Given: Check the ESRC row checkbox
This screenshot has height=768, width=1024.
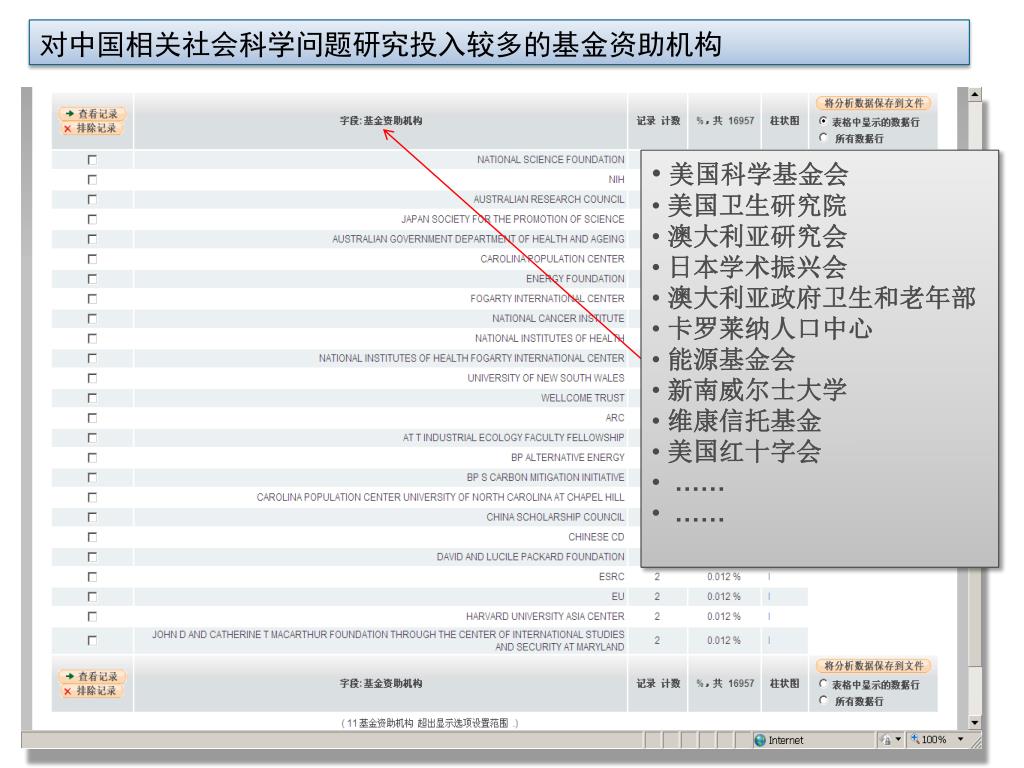Looking at the screenshot, I should point(92,577).
